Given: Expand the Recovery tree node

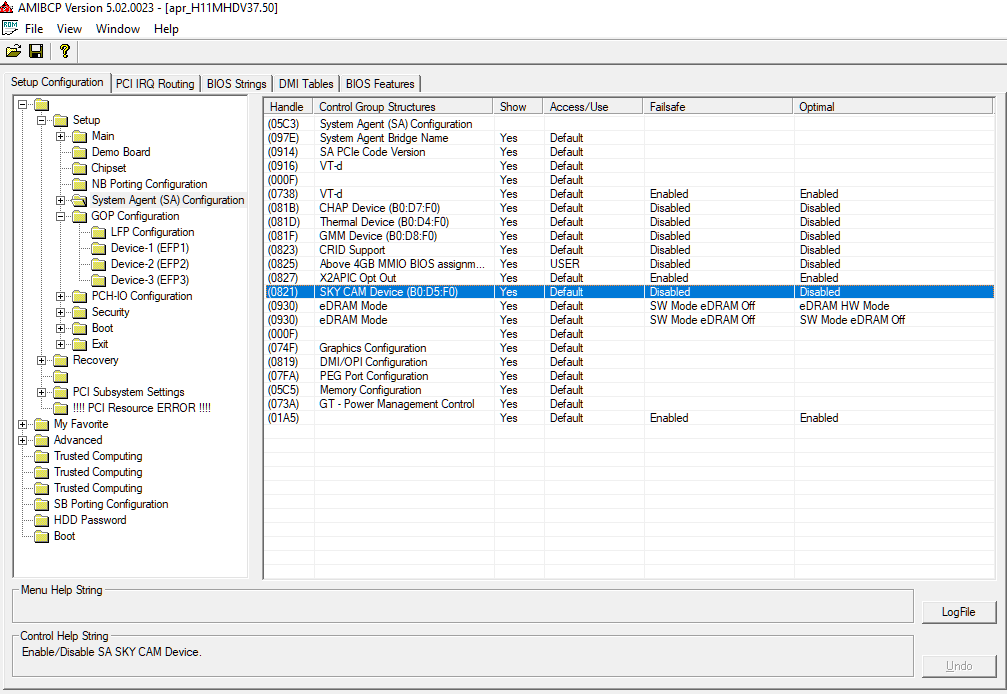Looking at the screenshot, I should coord(42,361).
